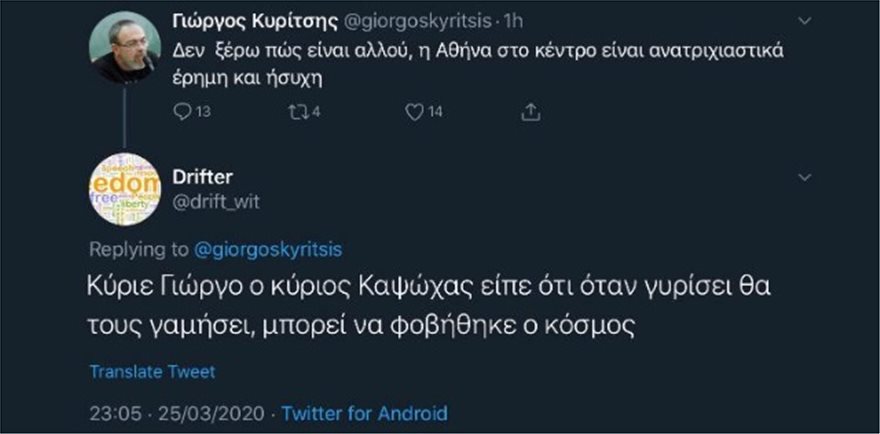This screenshot has height=434, width=880.
Task: Click the reply speech bubble icon
Action: (182, 113)
